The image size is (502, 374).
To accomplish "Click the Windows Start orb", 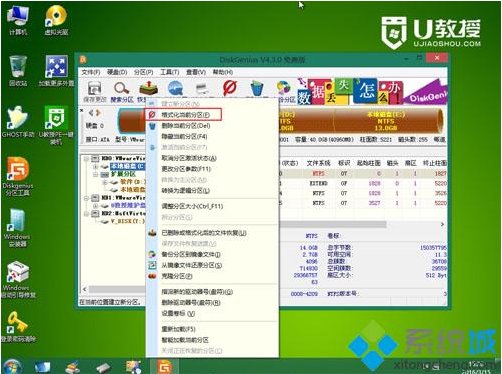I will [11, 366].
